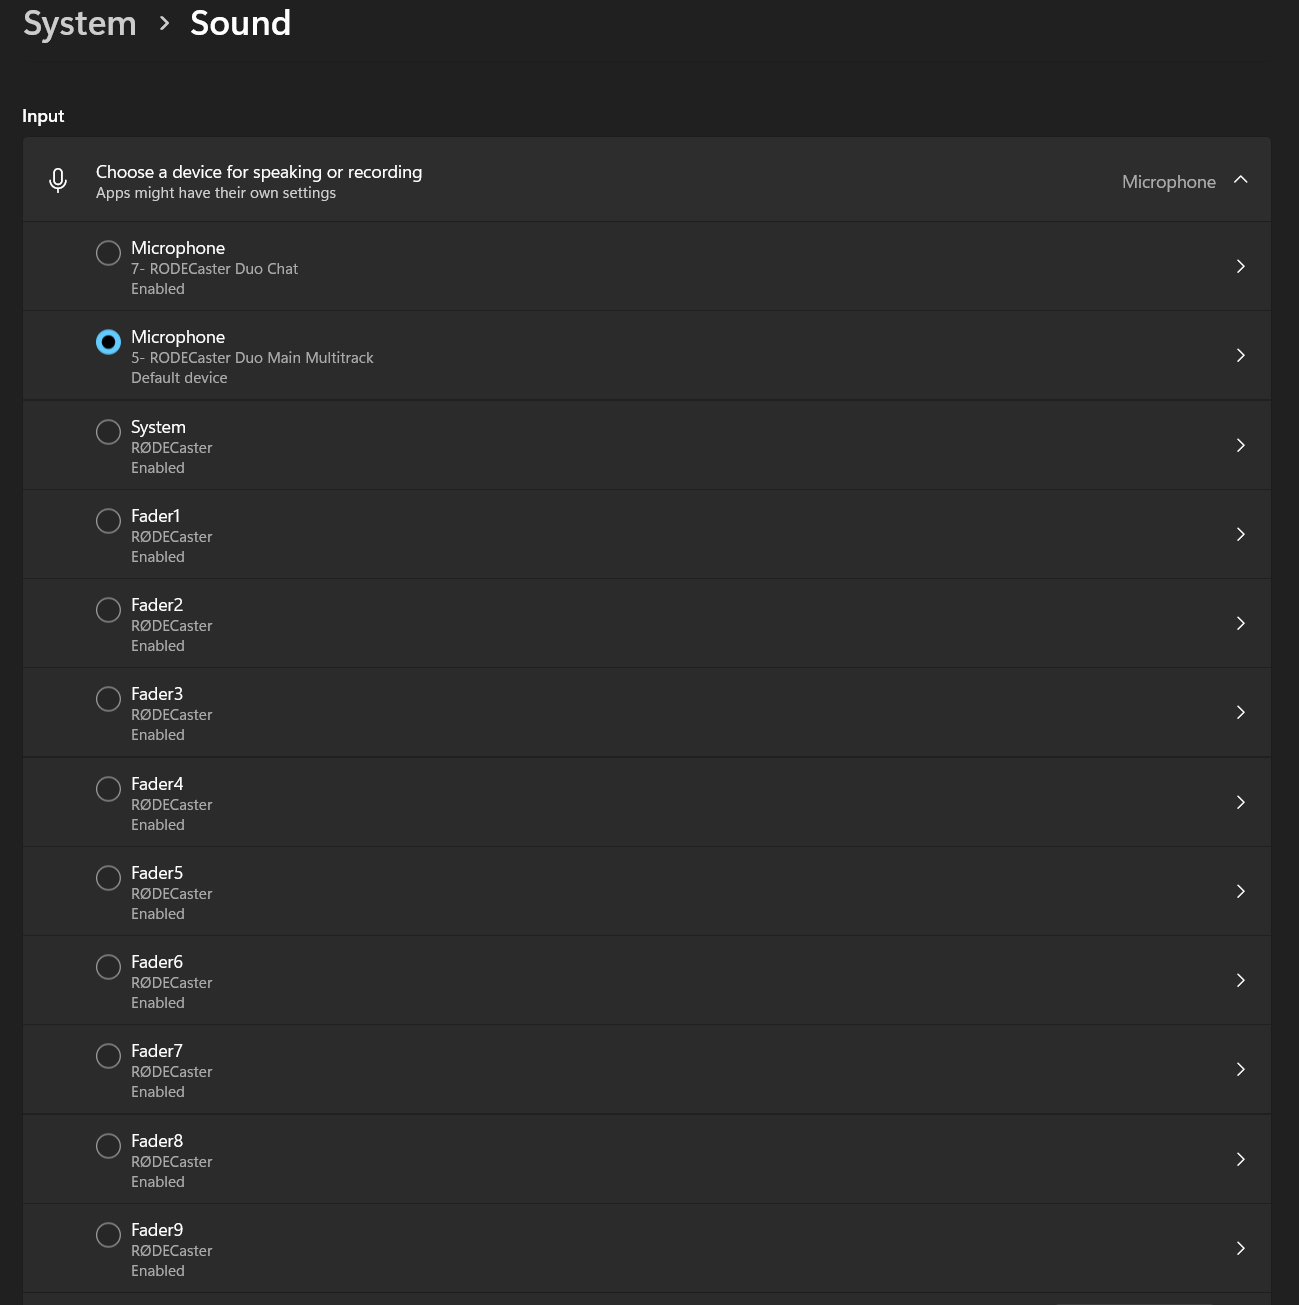The height and width of the screenshot is (1305, 1299).
Task: Open Fader7 properties chevron
Action: [1240, 1069]
